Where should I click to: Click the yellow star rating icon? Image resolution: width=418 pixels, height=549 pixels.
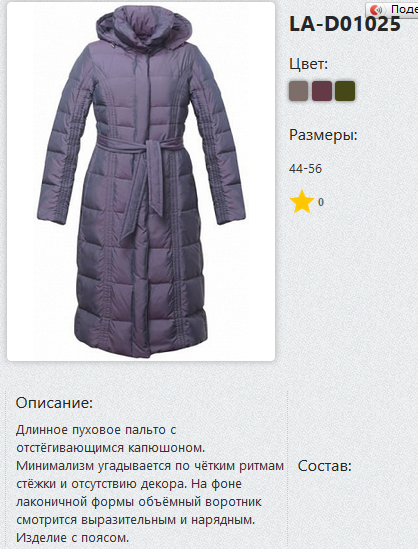[x=302, y=202]
